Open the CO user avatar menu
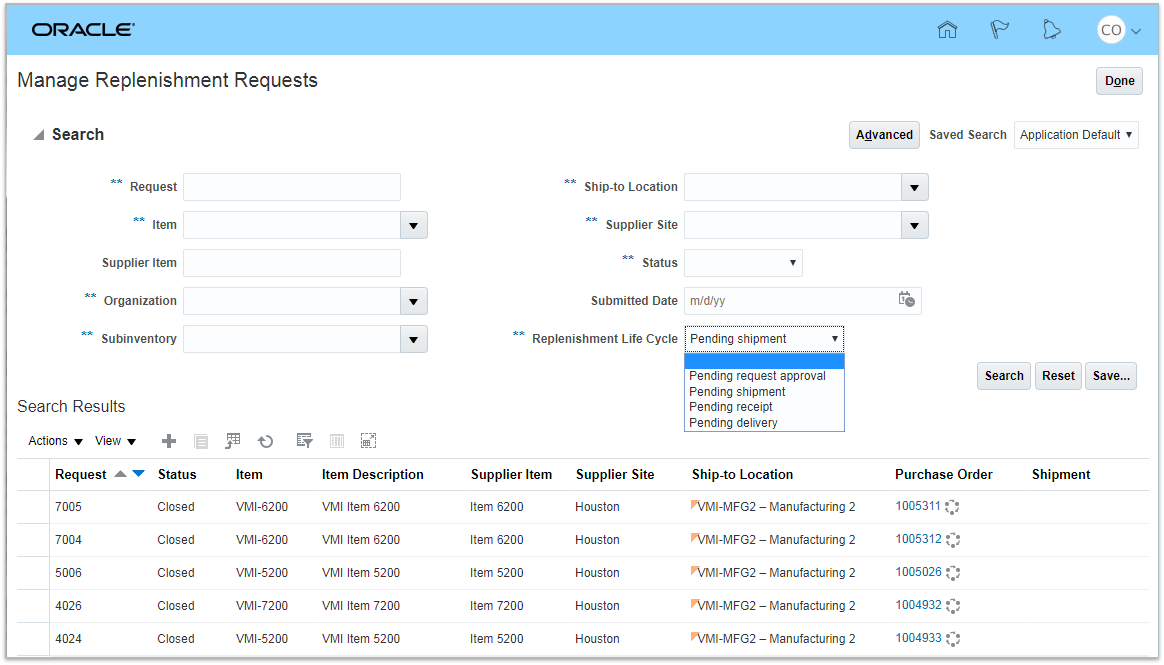Image resolution: width=1164 pixels, height=665 pixels. pos(1119,30)
